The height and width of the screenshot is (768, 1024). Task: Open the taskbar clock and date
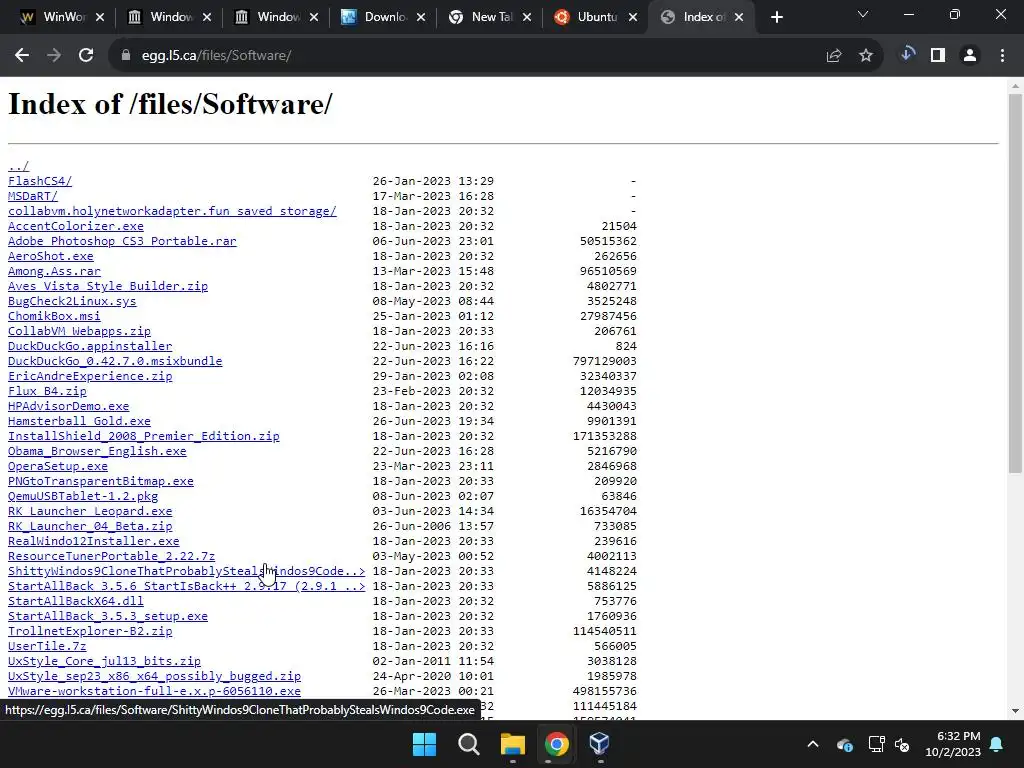[x=953, y=744]
